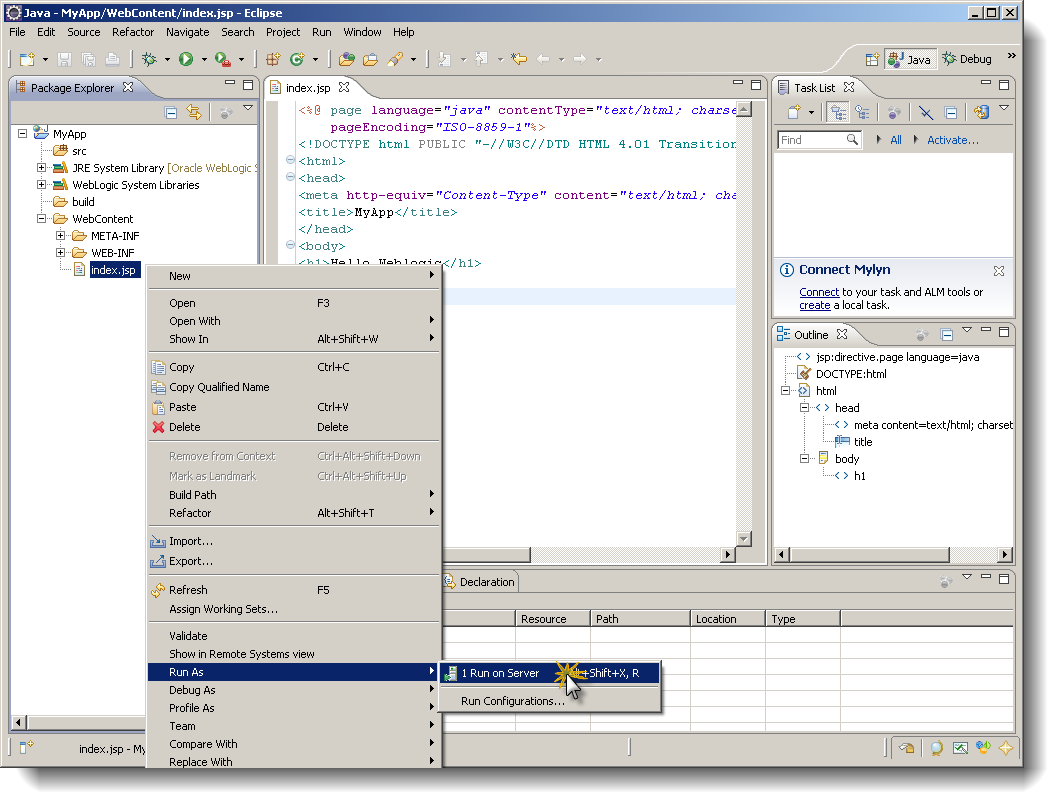This screenshot has width=1064, height=808.
Task: Switch to the Debug perspective
Action: [x=967, y=58]
